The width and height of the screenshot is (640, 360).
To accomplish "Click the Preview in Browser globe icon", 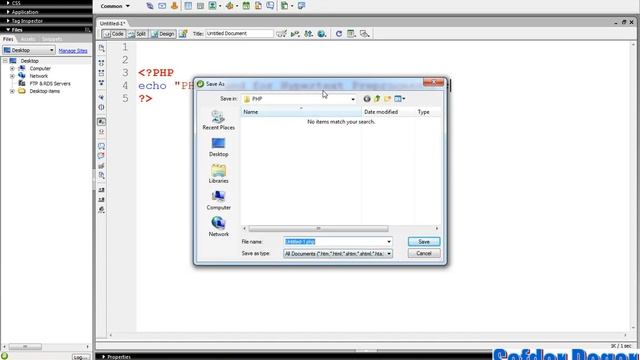I will (x=322, y=33).
